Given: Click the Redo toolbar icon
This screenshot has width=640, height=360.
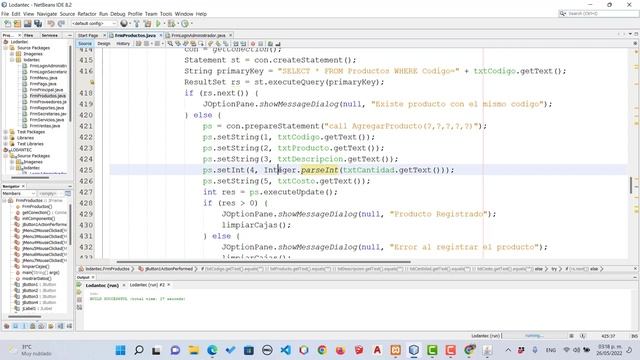Looking at the screenshot, I should point(61,24).
